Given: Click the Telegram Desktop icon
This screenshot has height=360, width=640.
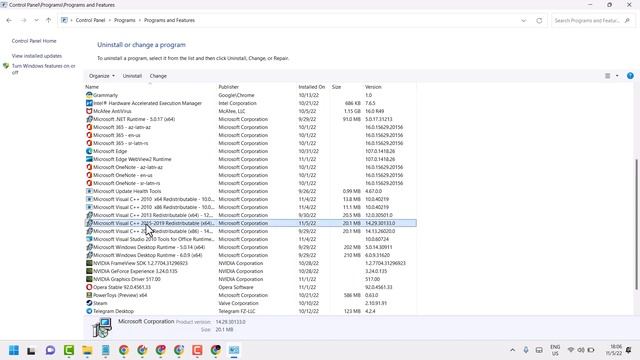Looking at the screenshot, I should click(x=89, y=311).
